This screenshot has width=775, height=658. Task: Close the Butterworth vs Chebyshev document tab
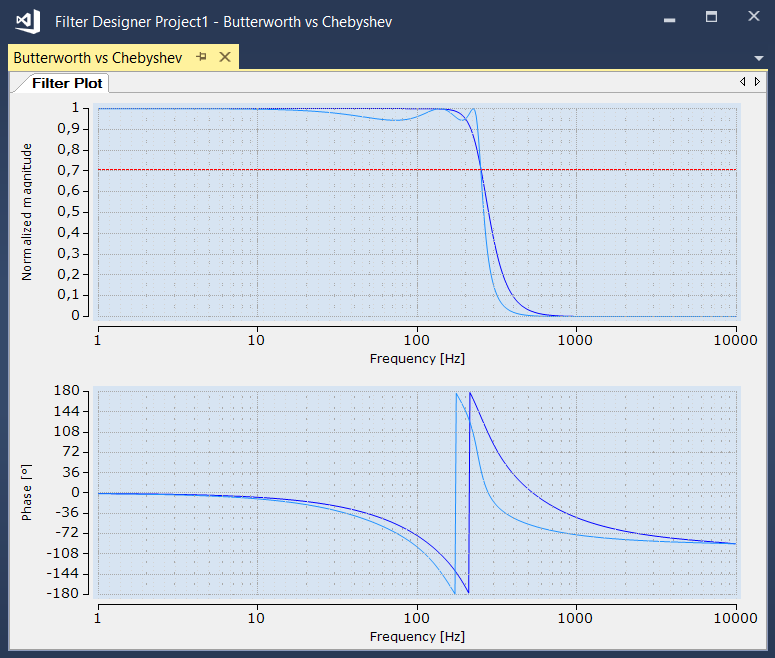[225, 57]
